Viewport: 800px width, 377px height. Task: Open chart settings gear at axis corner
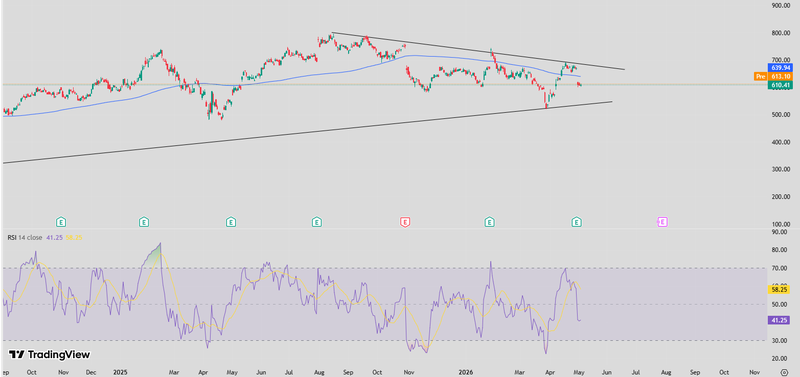click(x=785, y=372)
